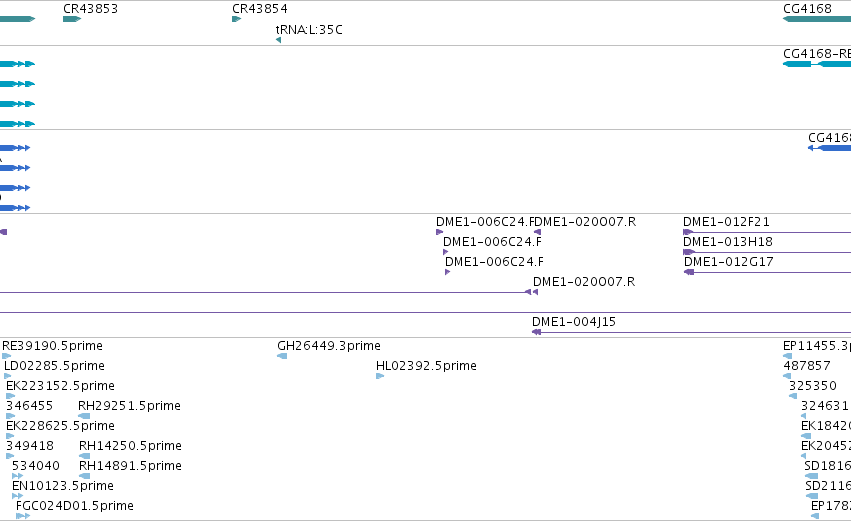Screen dimensions: 851x521
Task: Select the tRNA:L:35C gene marker
Action: click(x=278, y=40)
